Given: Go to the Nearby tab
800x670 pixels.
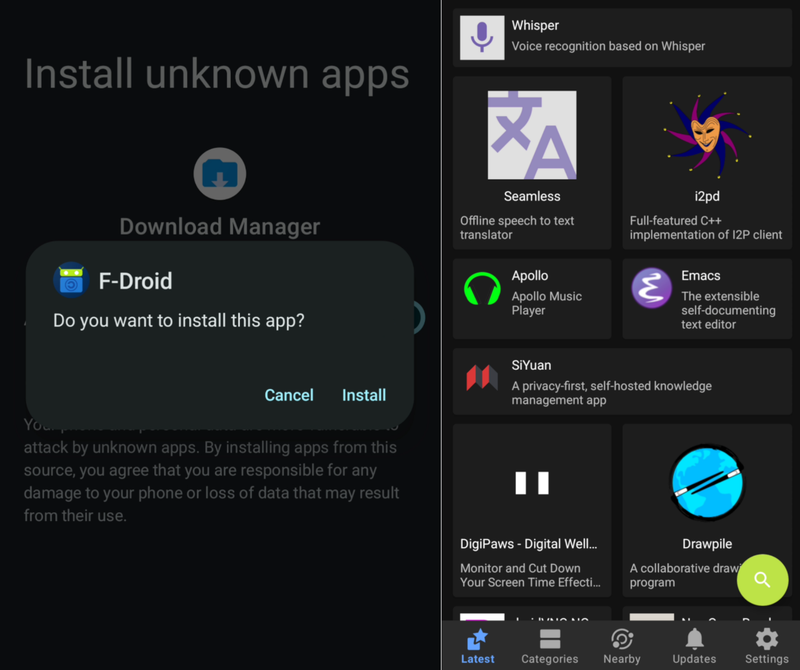Looking at the screenshot, I should 622,645.
